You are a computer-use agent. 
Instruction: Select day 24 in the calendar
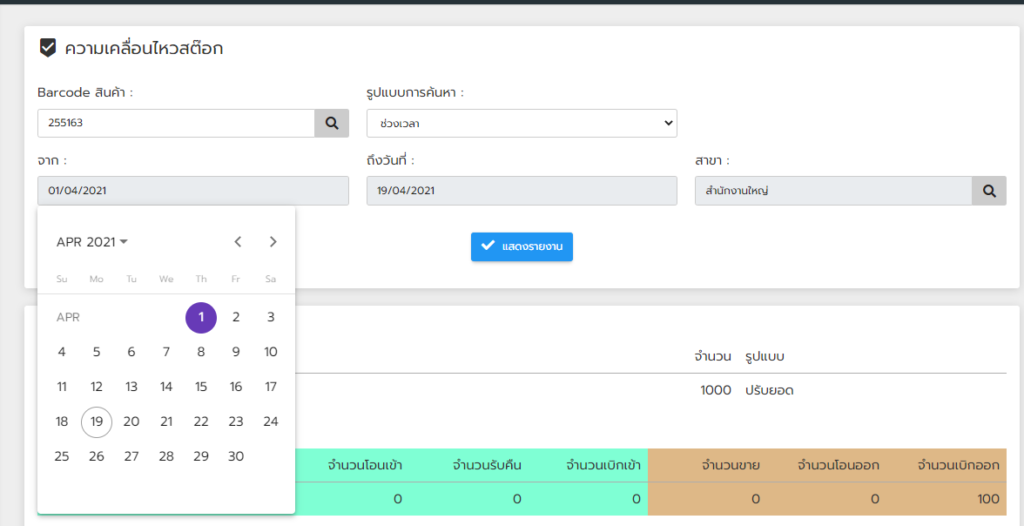click(270, 421)
